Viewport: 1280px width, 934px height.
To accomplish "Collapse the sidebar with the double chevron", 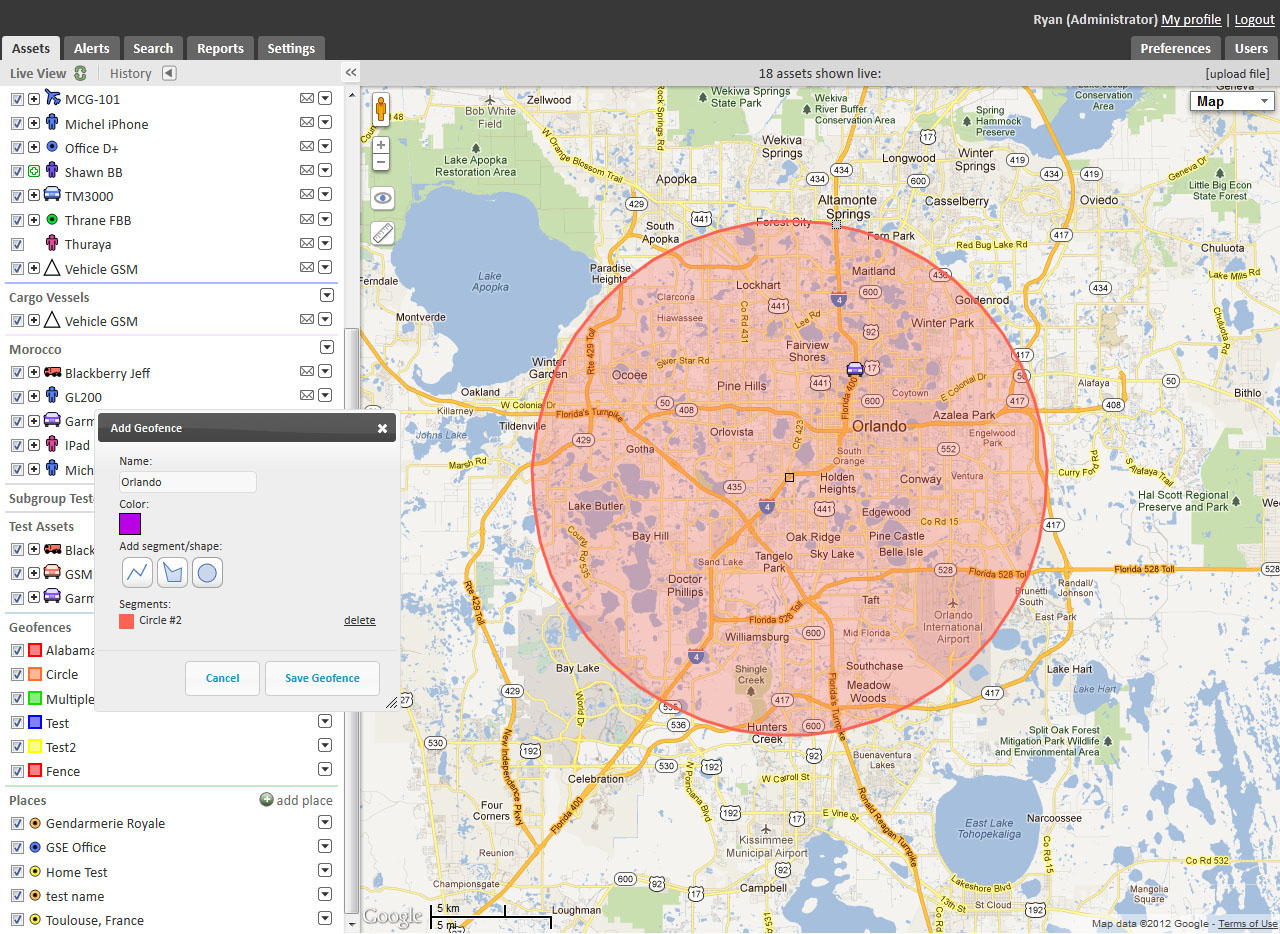I will point(350,72).
